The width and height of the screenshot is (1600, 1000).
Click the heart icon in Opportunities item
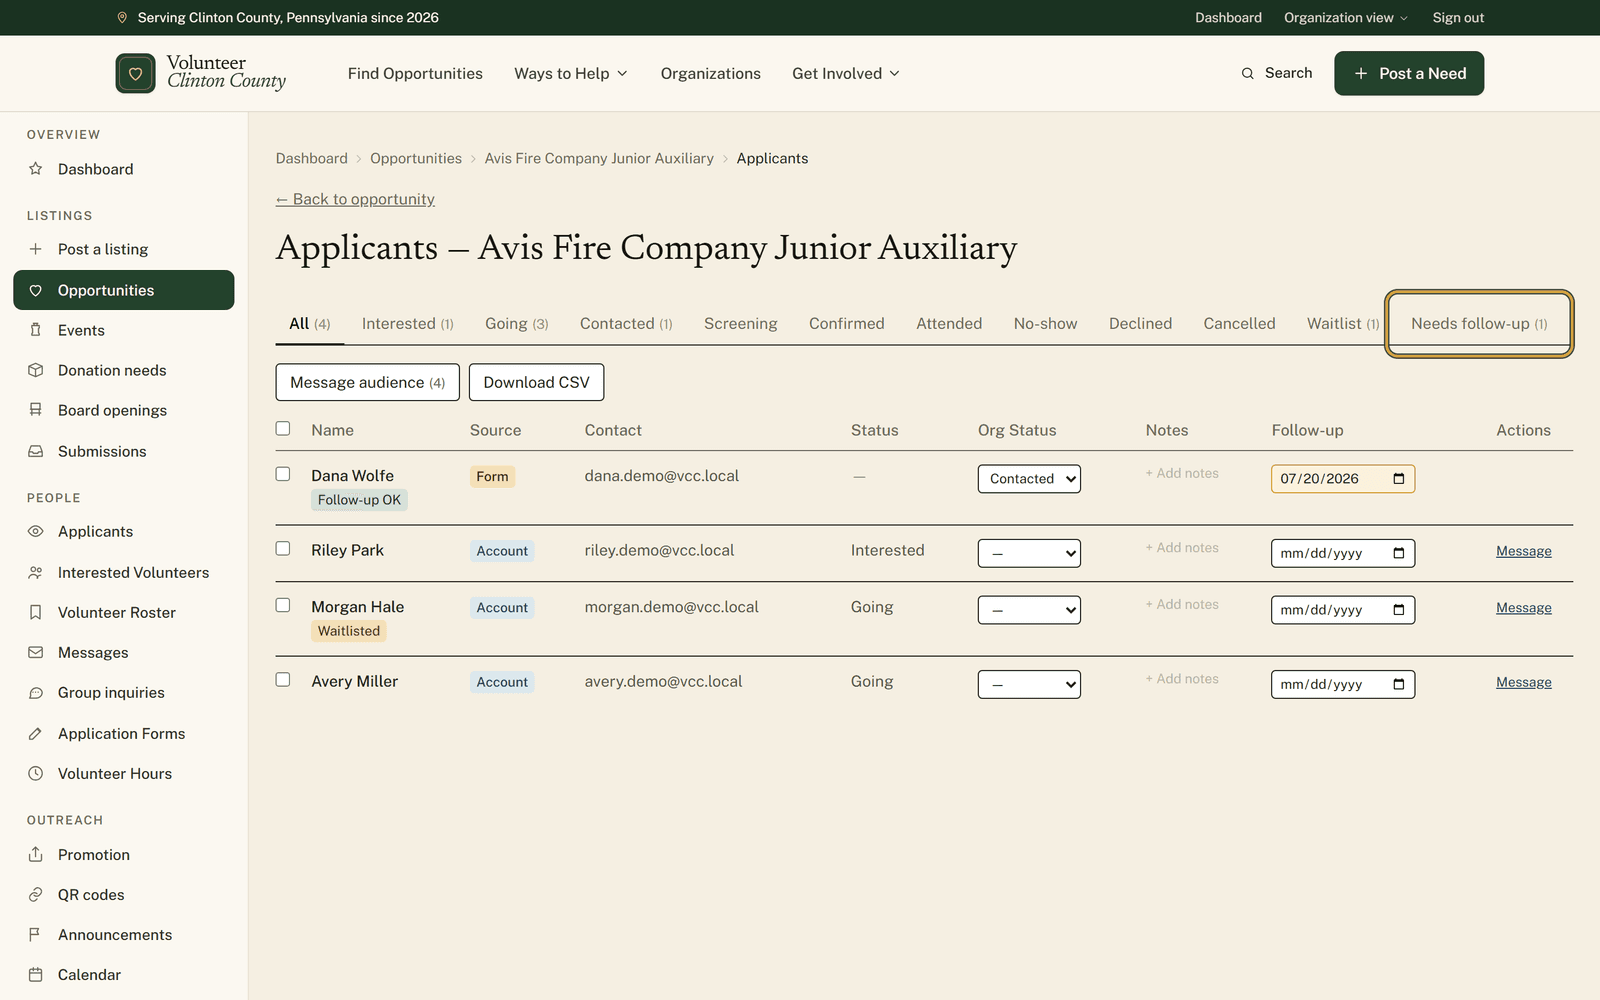point(36,290)
